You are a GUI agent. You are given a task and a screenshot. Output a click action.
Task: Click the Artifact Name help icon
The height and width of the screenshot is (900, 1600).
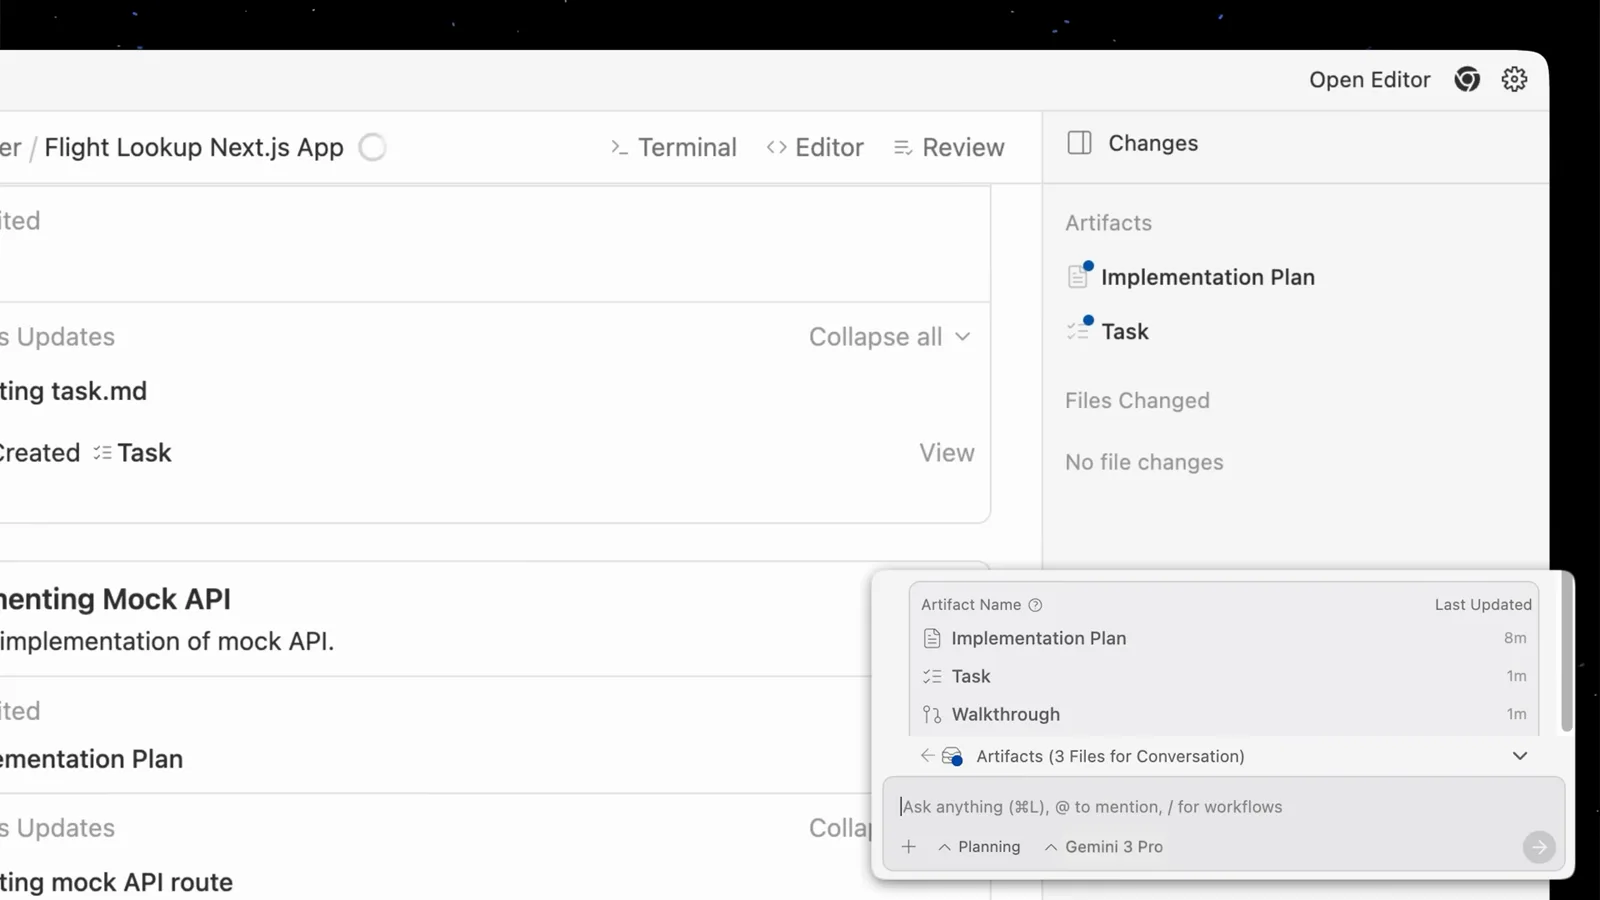coord(1035,605)
